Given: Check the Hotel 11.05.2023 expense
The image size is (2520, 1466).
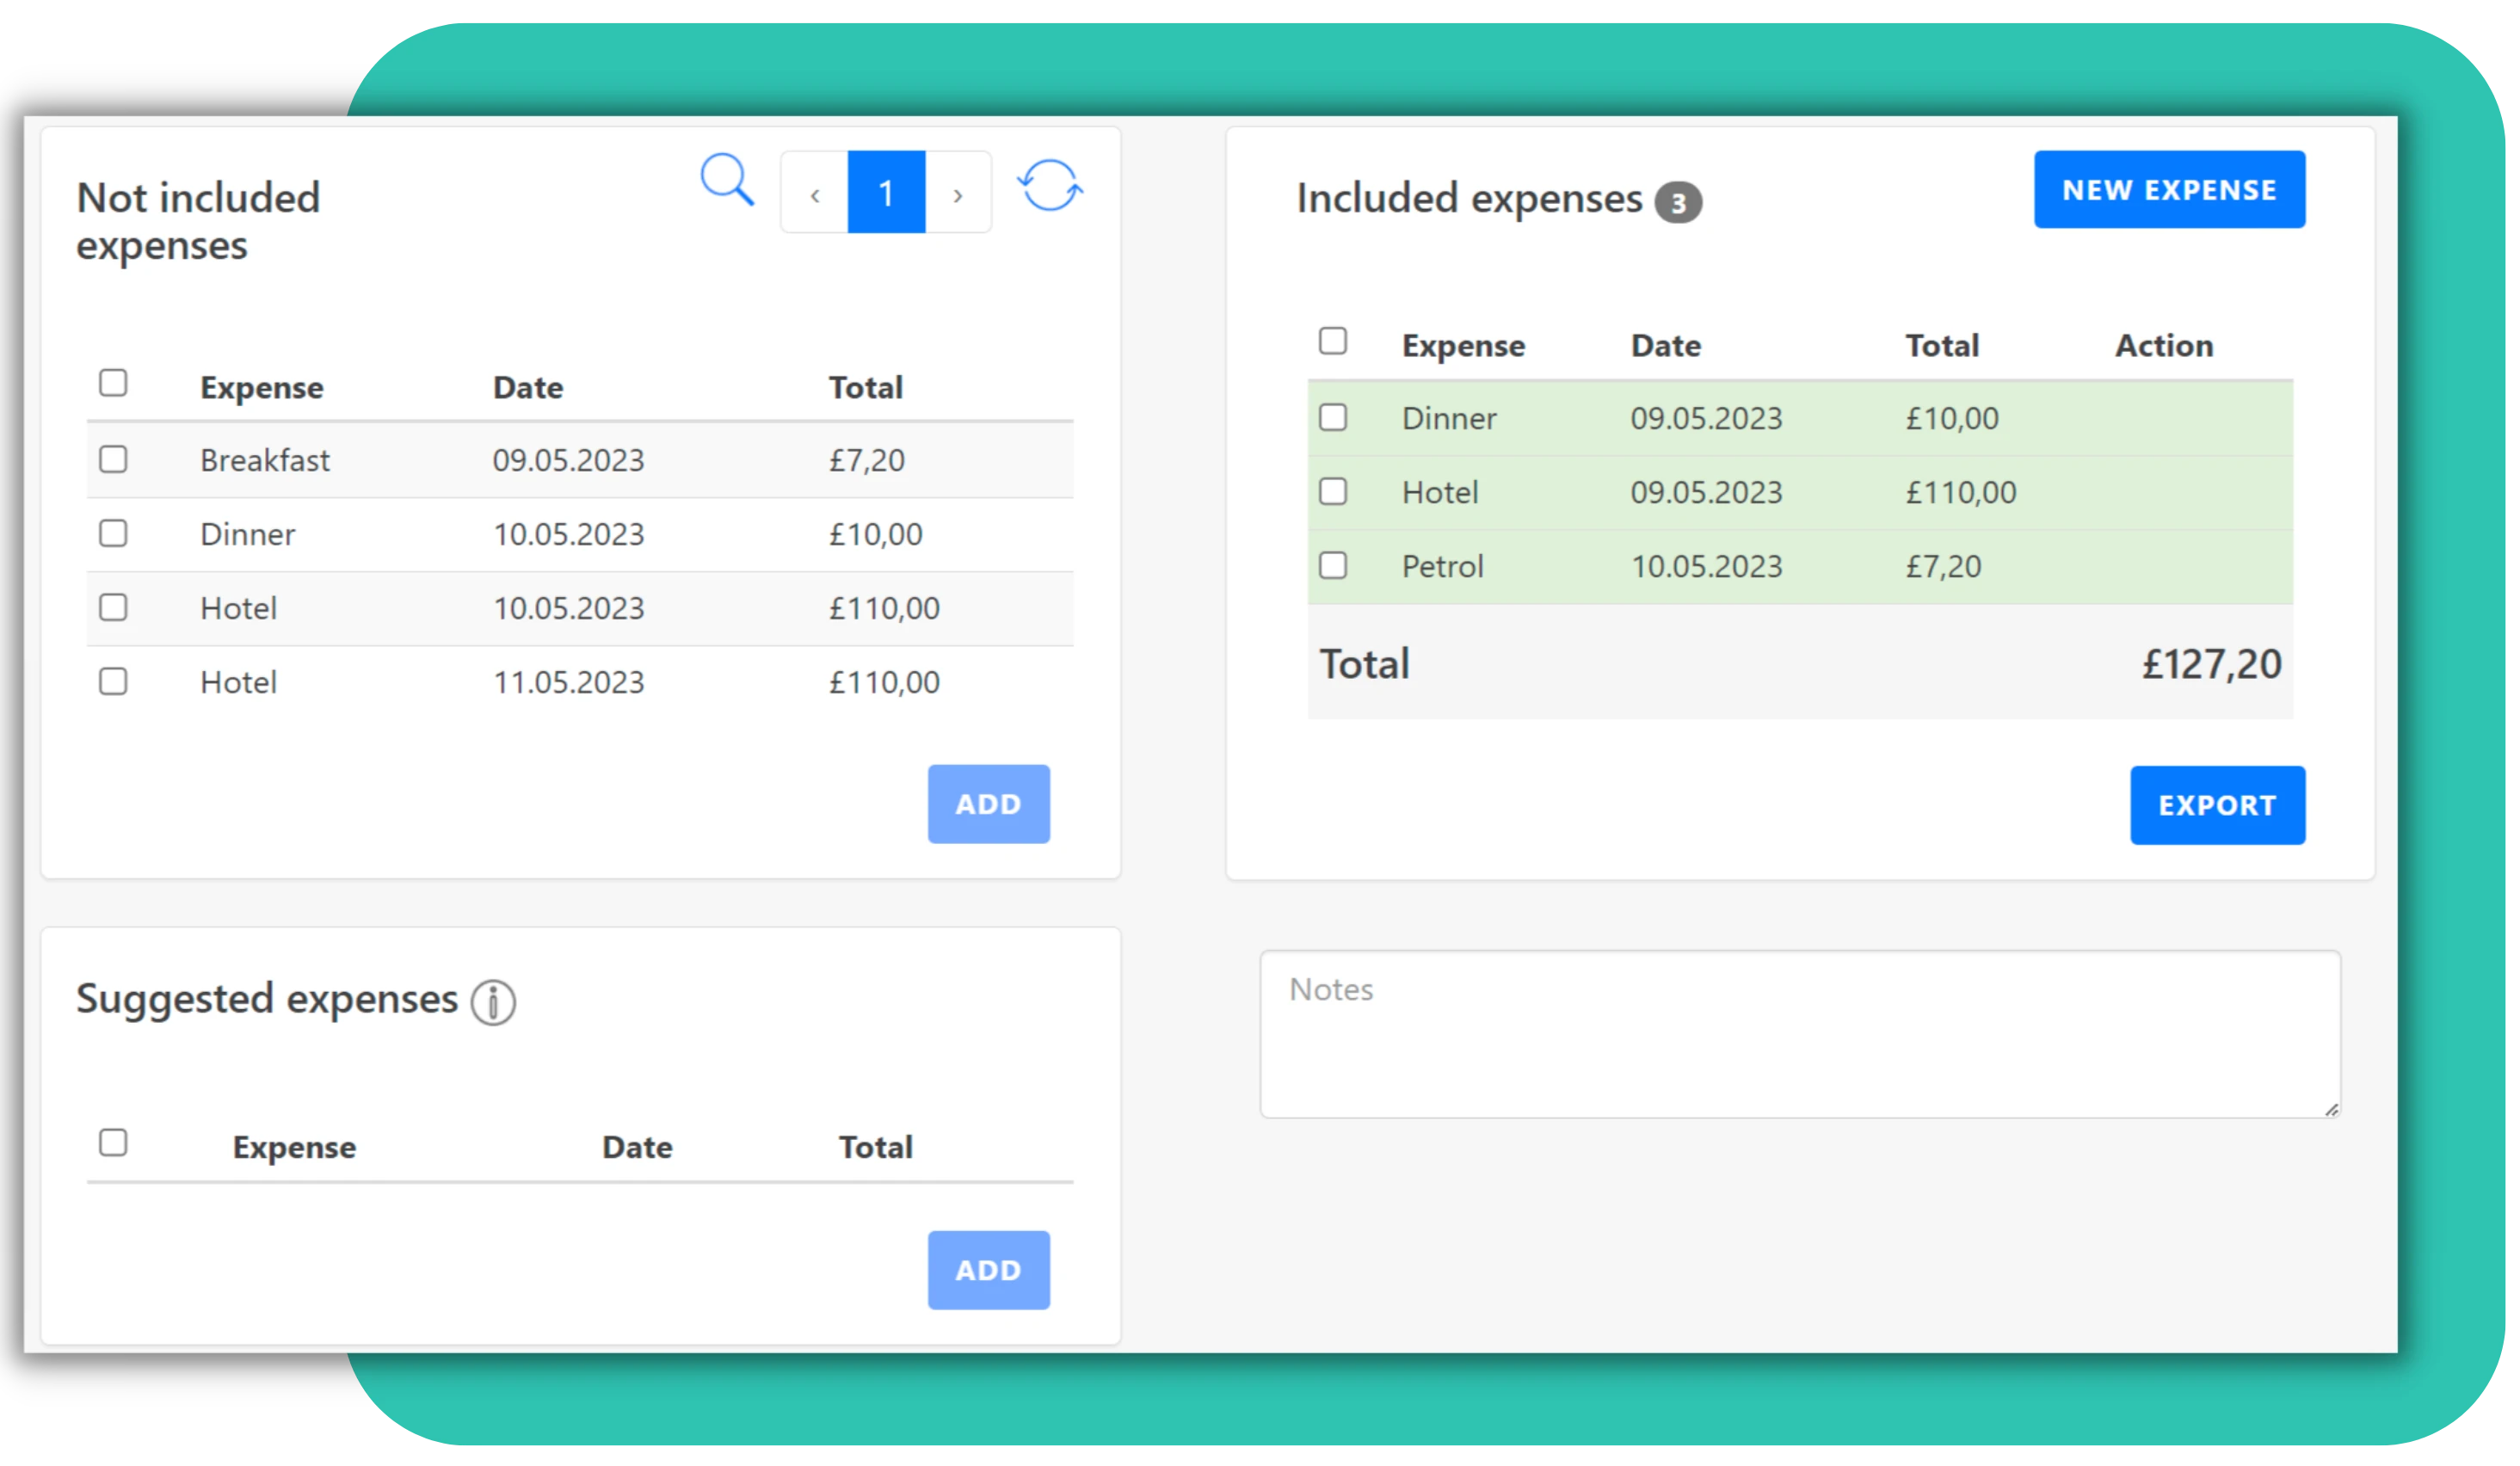Looking at the screenshot, I should (x=113, y=681).
